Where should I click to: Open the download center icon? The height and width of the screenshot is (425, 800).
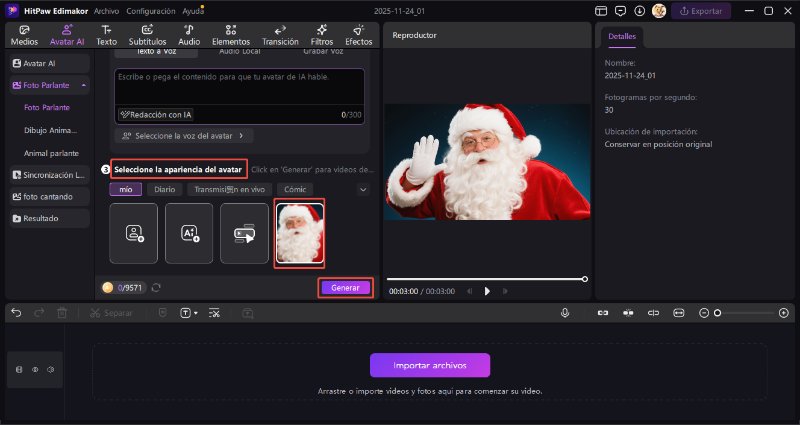point(639,11)
